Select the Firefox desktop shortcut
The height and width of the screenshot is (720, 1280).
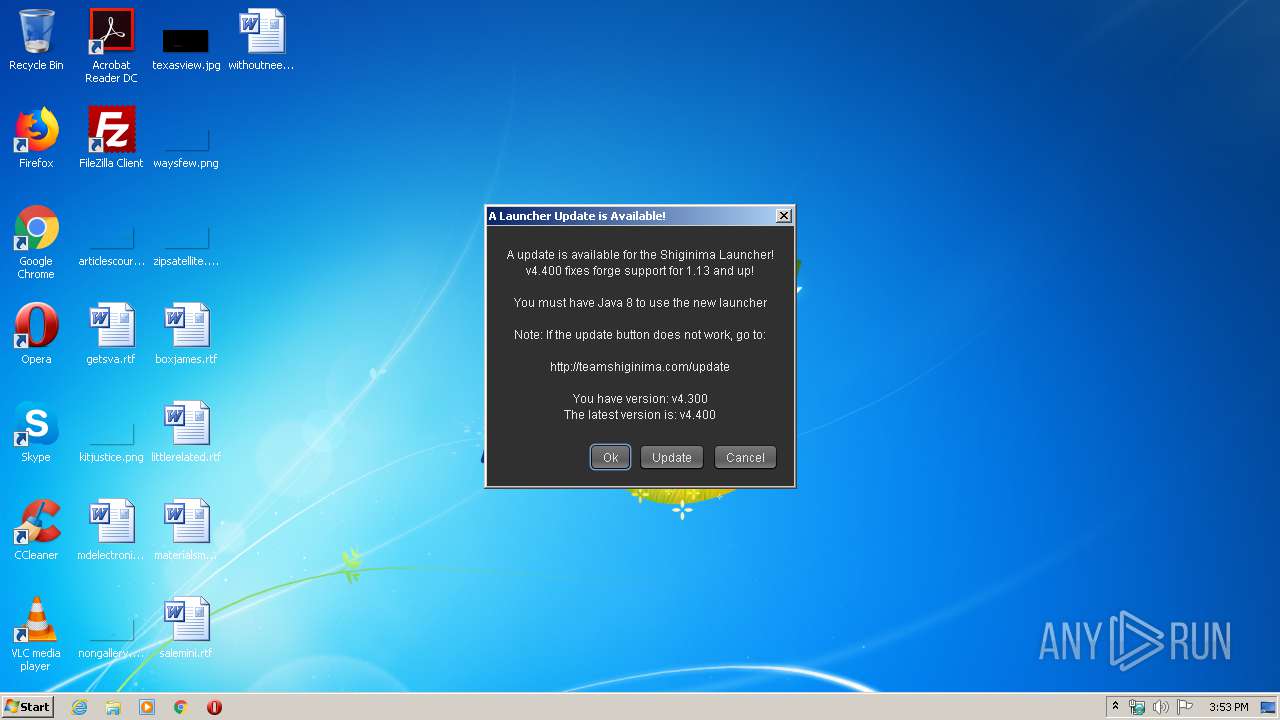pos(36,138)
